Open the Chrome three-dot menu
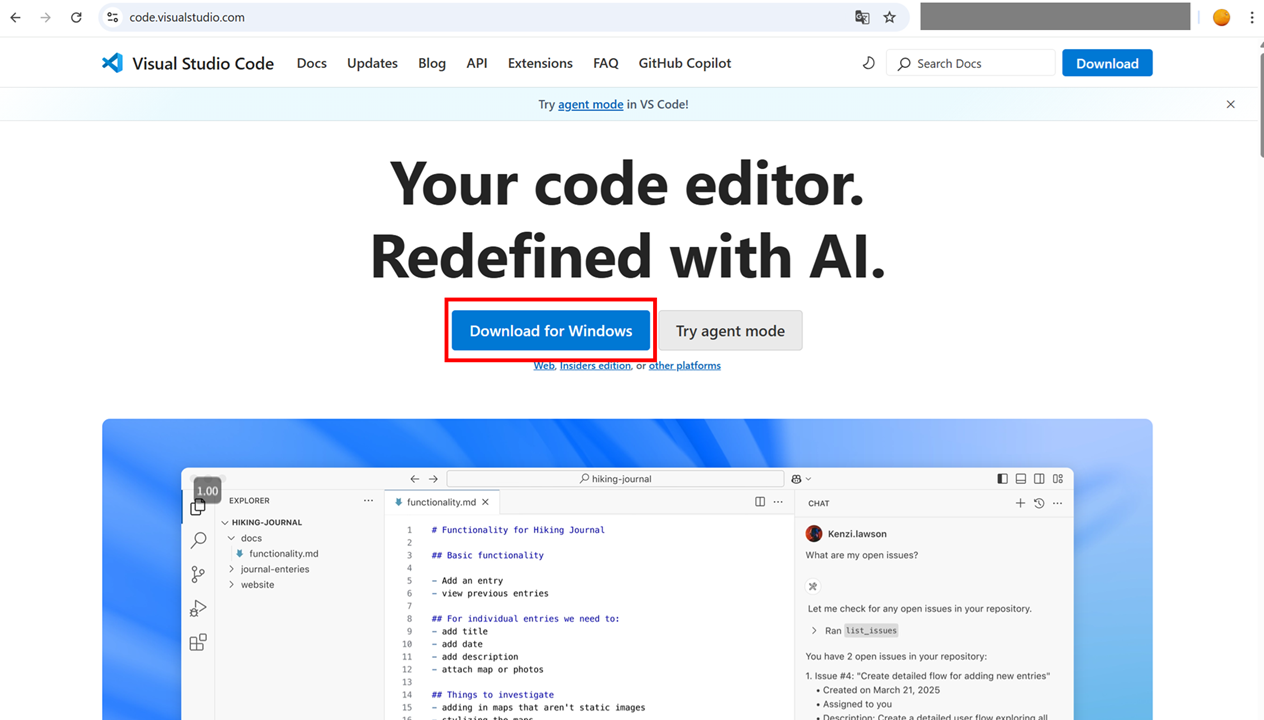Viewport: 1264px width, 720px height. click(x=1251, y=17)
